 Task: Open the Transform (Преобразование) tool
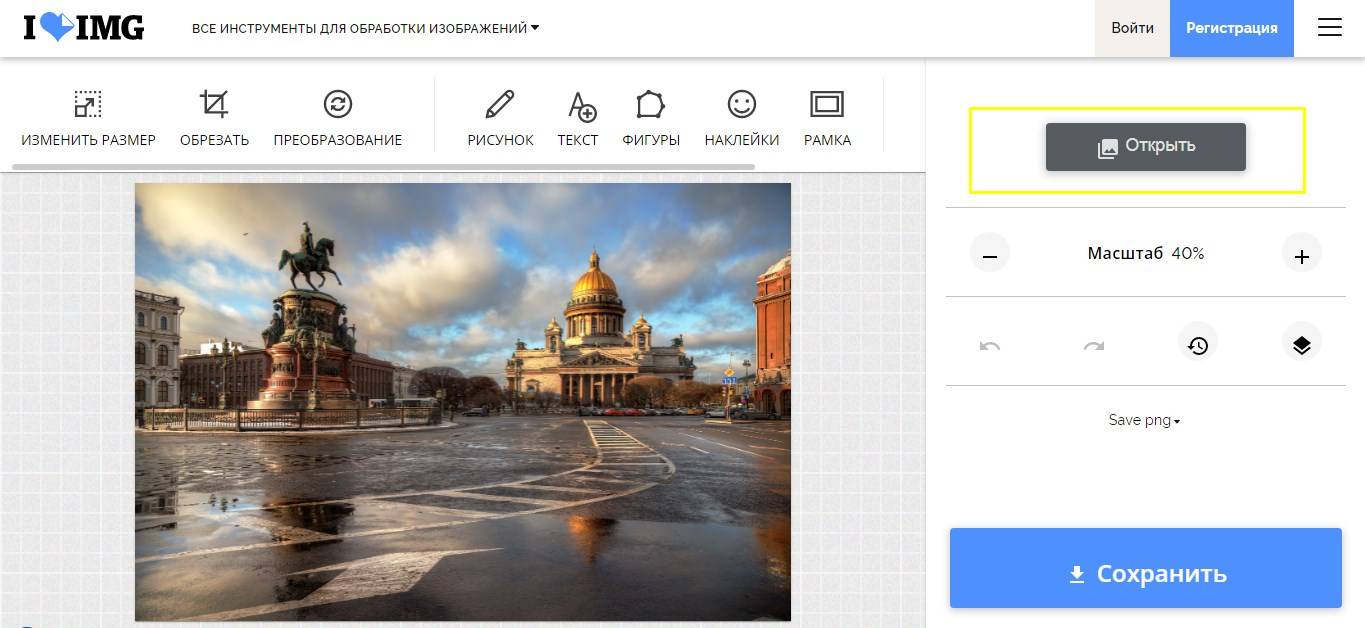point(338,118)
